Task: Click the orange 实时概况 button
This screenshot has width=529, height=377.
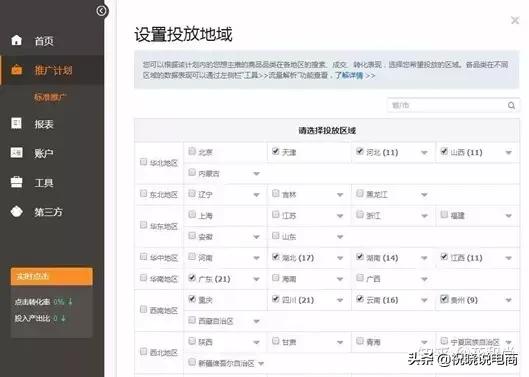Action: tap(52, 276)
